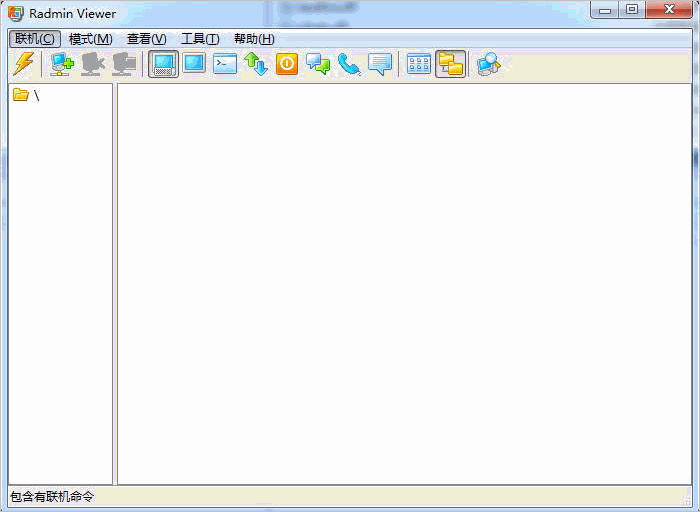
Task: Add a new connection with green plus icon
Action: pos(62,64)
